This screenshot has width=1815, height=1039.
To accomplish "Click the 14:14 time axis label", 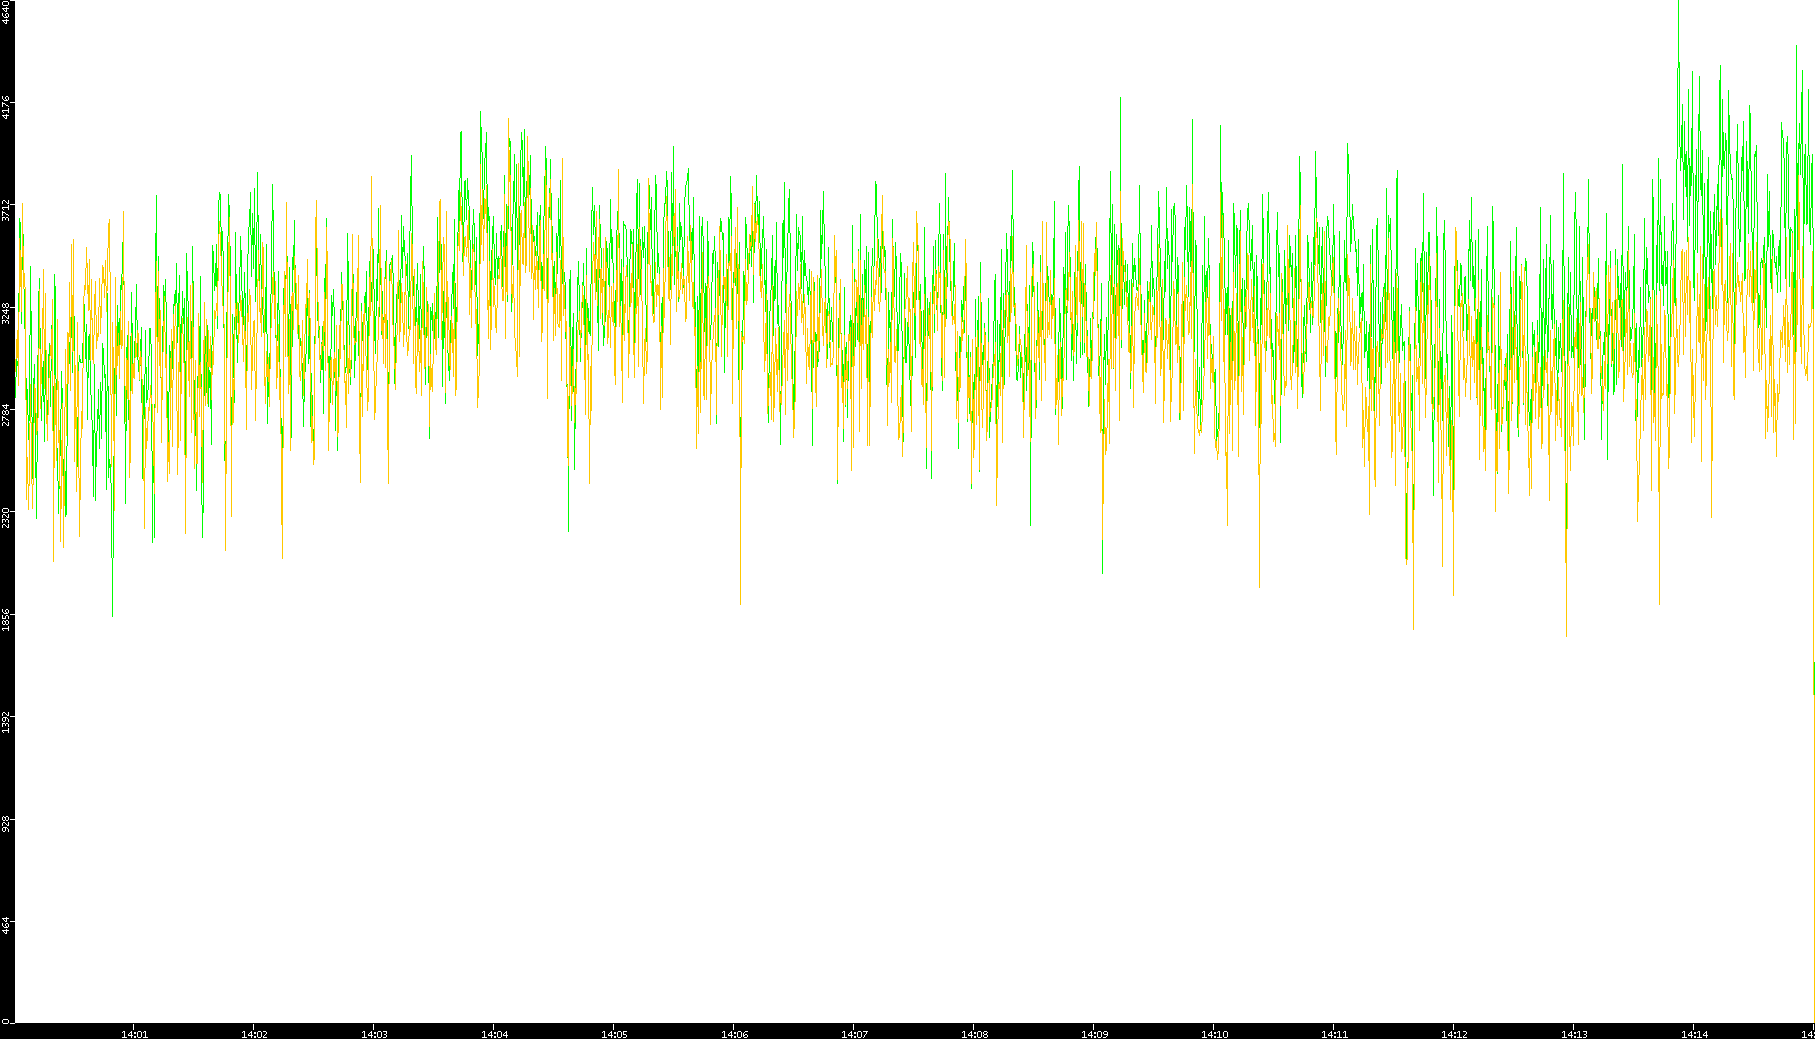I will (1694, 1034).
